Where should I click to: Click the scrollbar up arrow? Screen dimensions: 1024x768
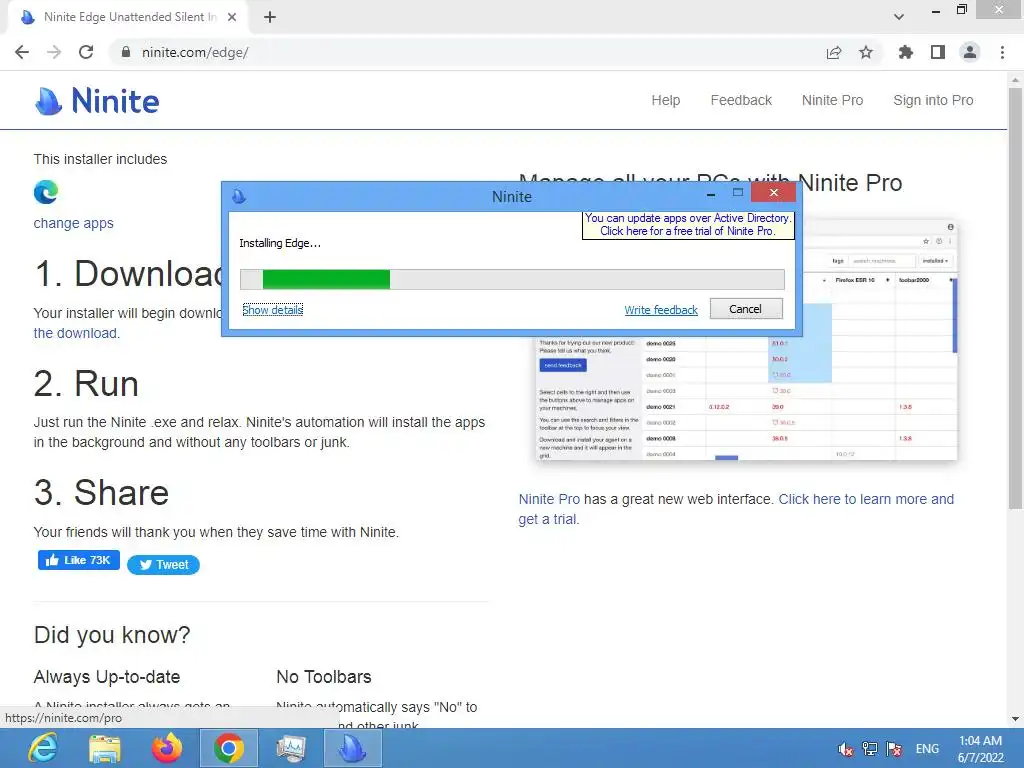pyautogui.click(x=1015, y=80)
